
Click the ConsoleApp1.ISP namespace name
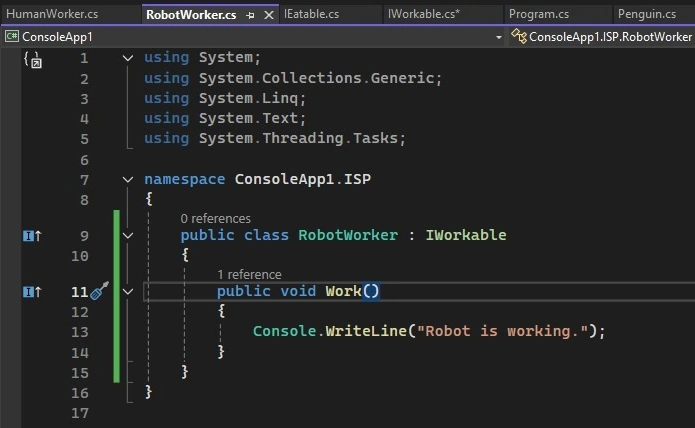(x=303, y=179)
